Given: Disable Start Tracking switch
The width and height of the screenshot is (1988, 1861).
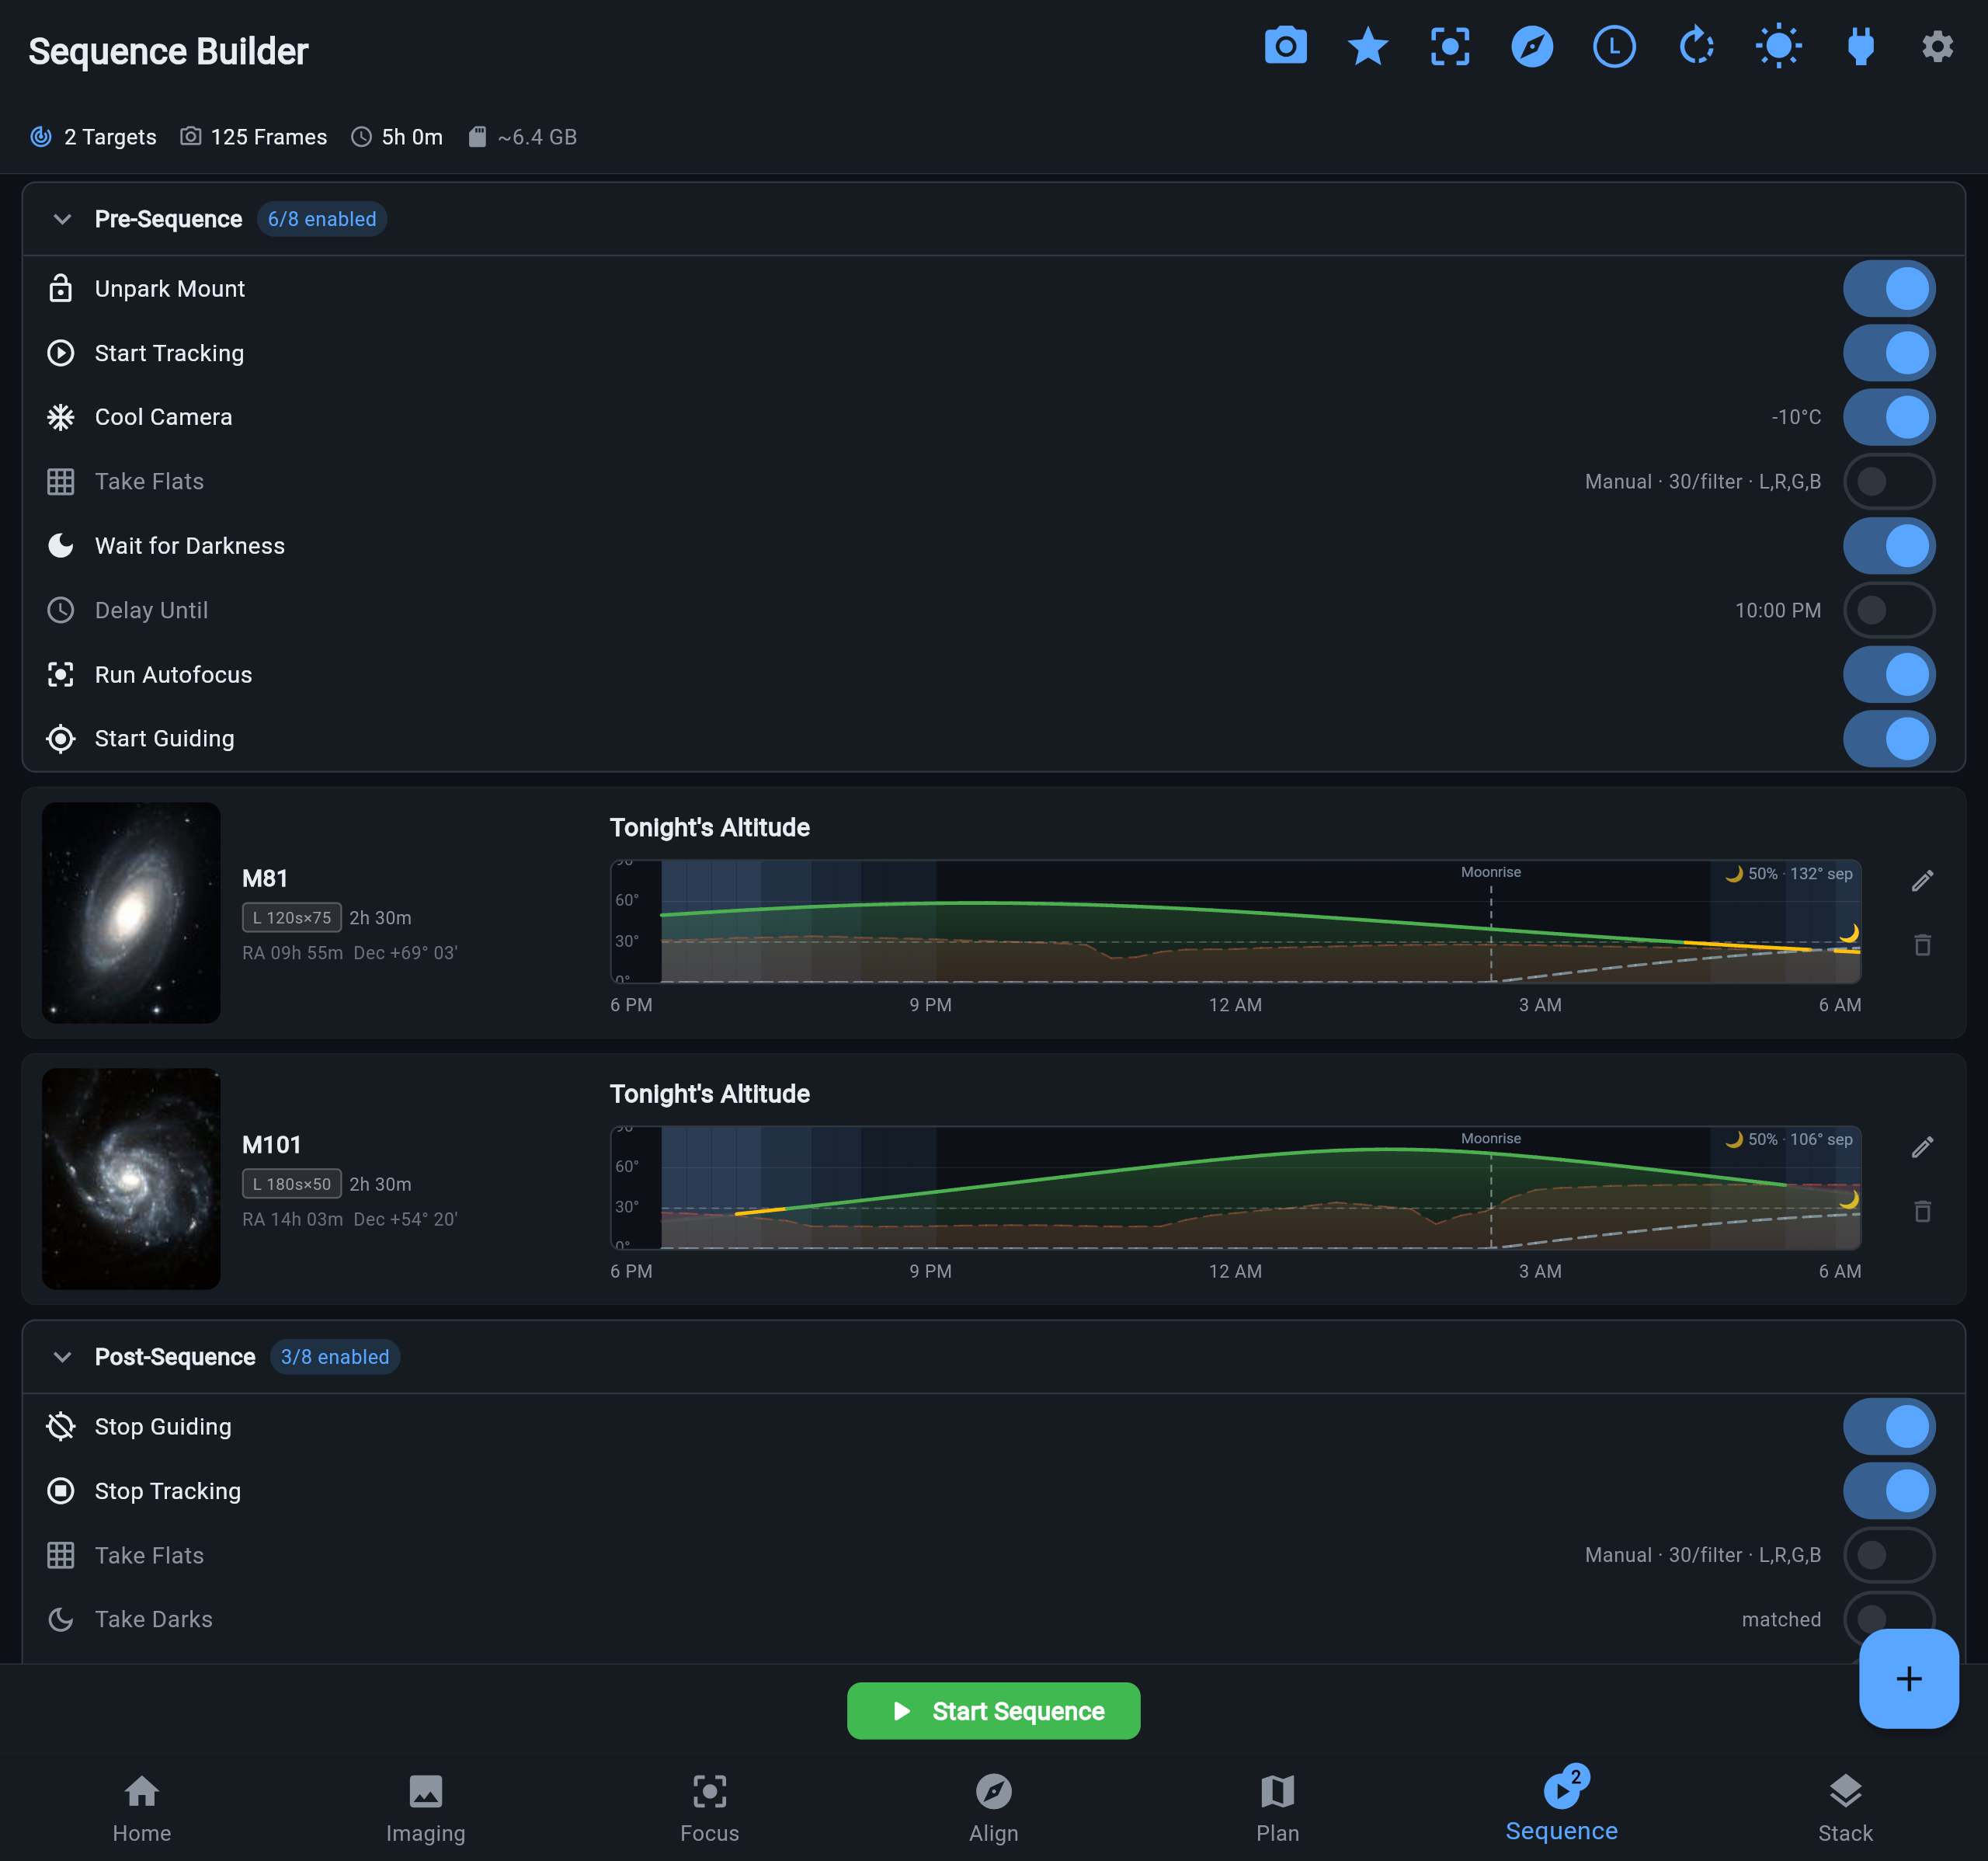Looking at the screenshot, I should pyautogui.click(x=1888, y=353).
